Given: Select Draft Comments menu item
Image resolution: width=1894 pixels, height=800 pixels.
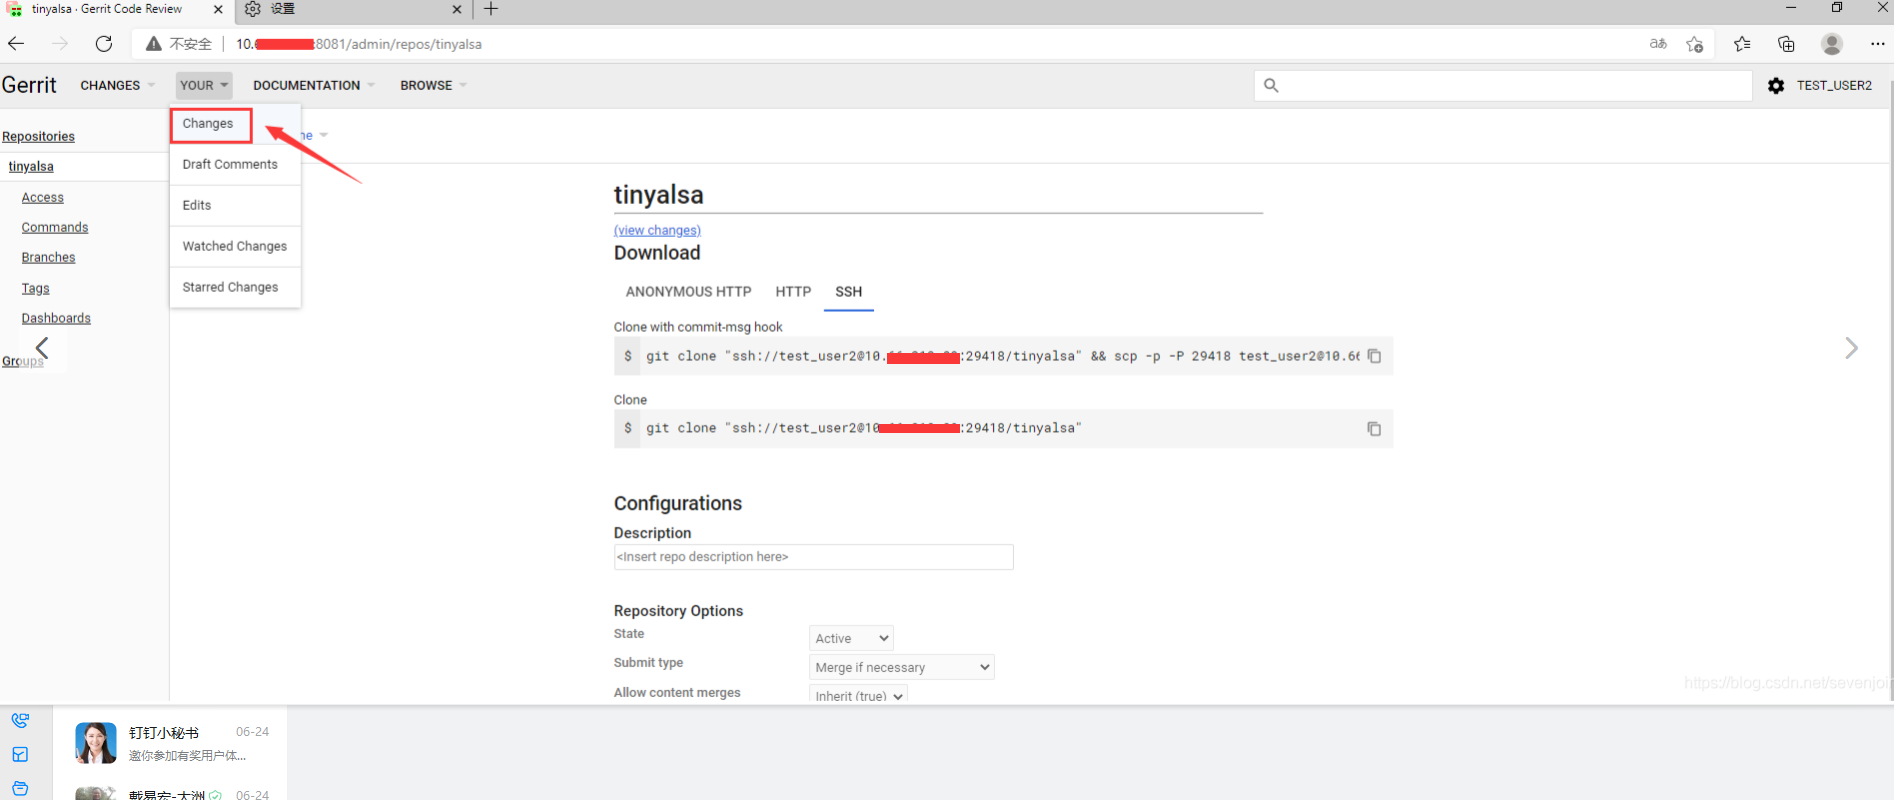Looking at the screenshot, I should click(x=230, y=164).
